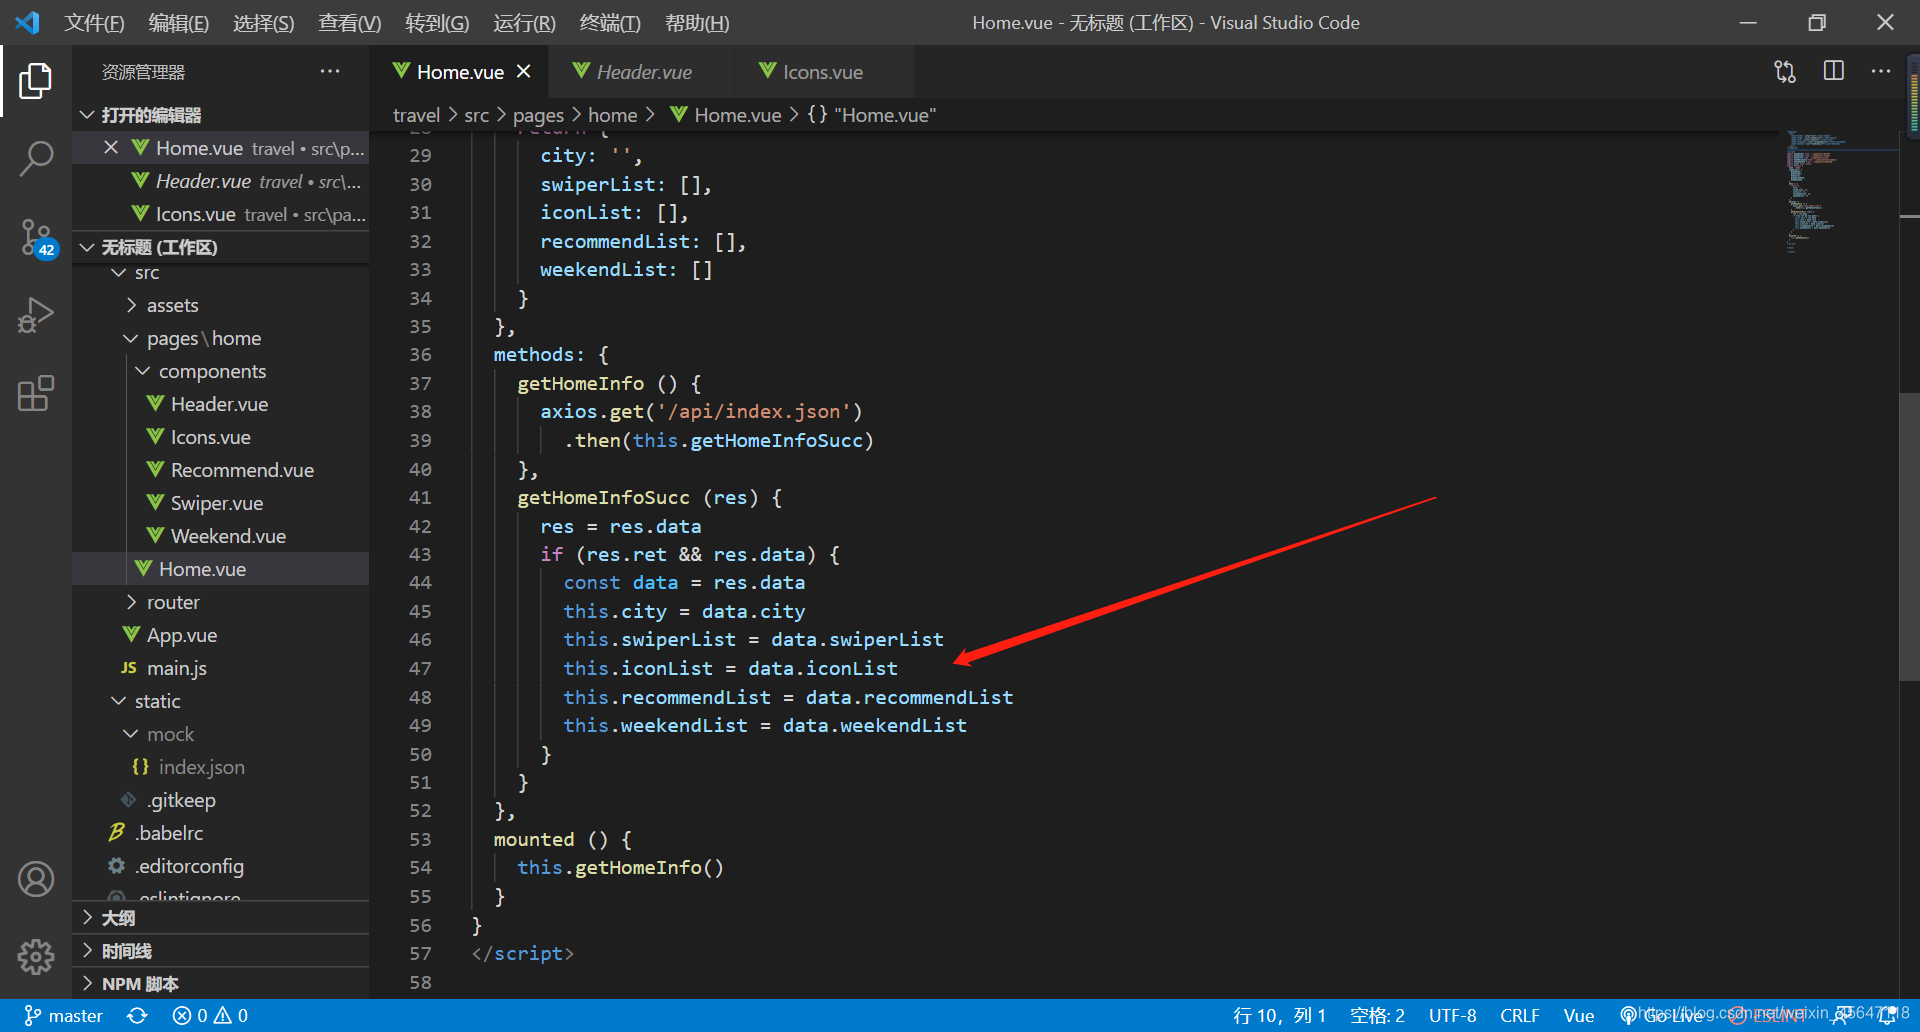Open App.vue in the file tree
This screenshot has height=1032, width=1920.
coord(220,635)
